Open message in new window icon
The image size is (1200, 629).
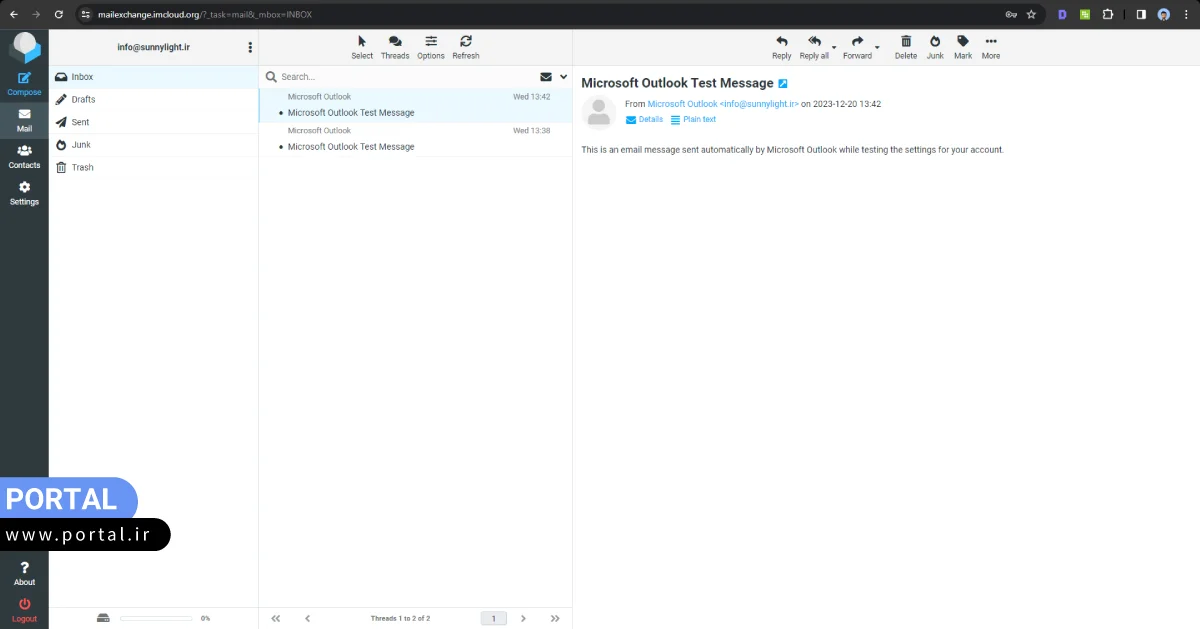pyautogui.click(x=783, y=84)
